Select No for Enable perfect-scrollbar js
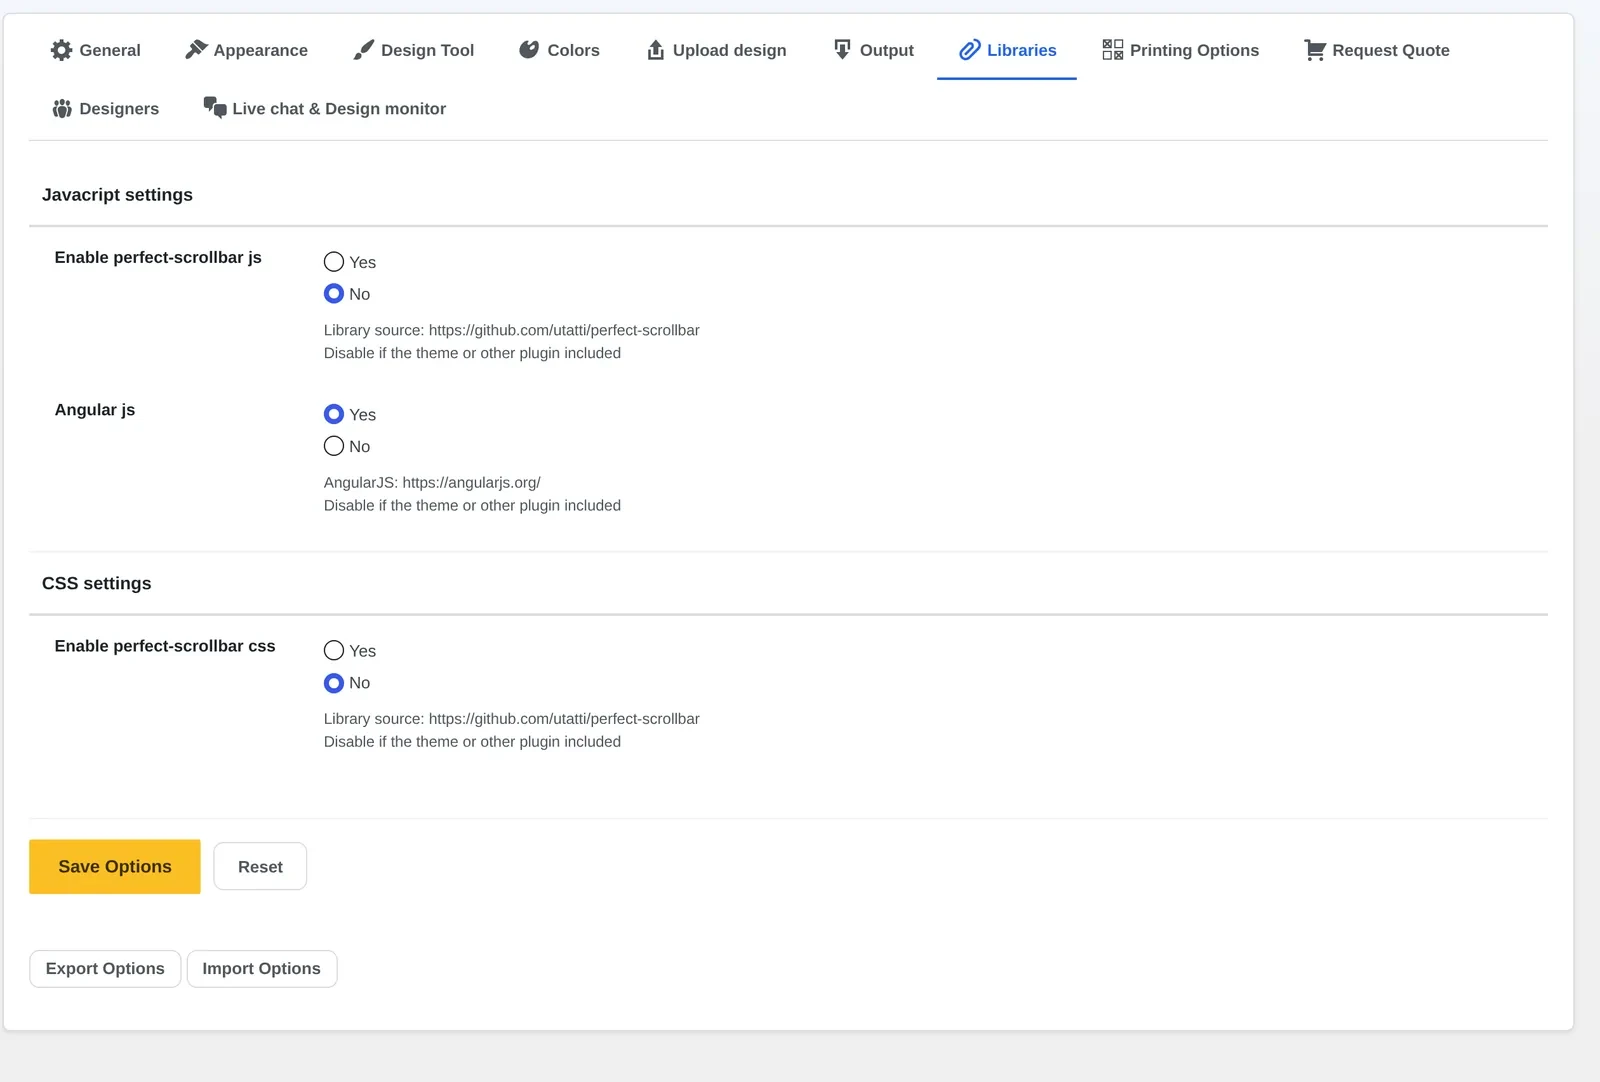 [334, 294]
